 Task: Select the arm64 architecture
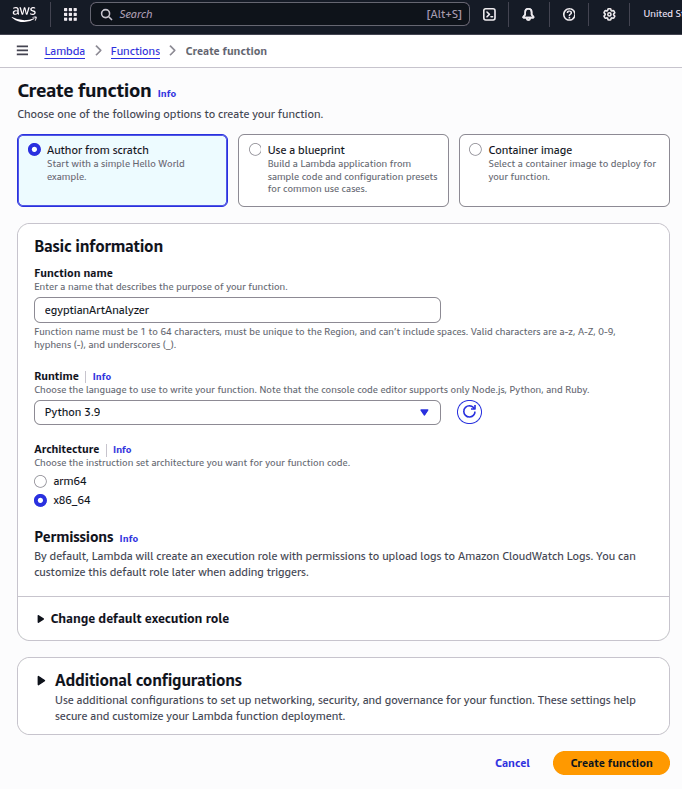41,481
